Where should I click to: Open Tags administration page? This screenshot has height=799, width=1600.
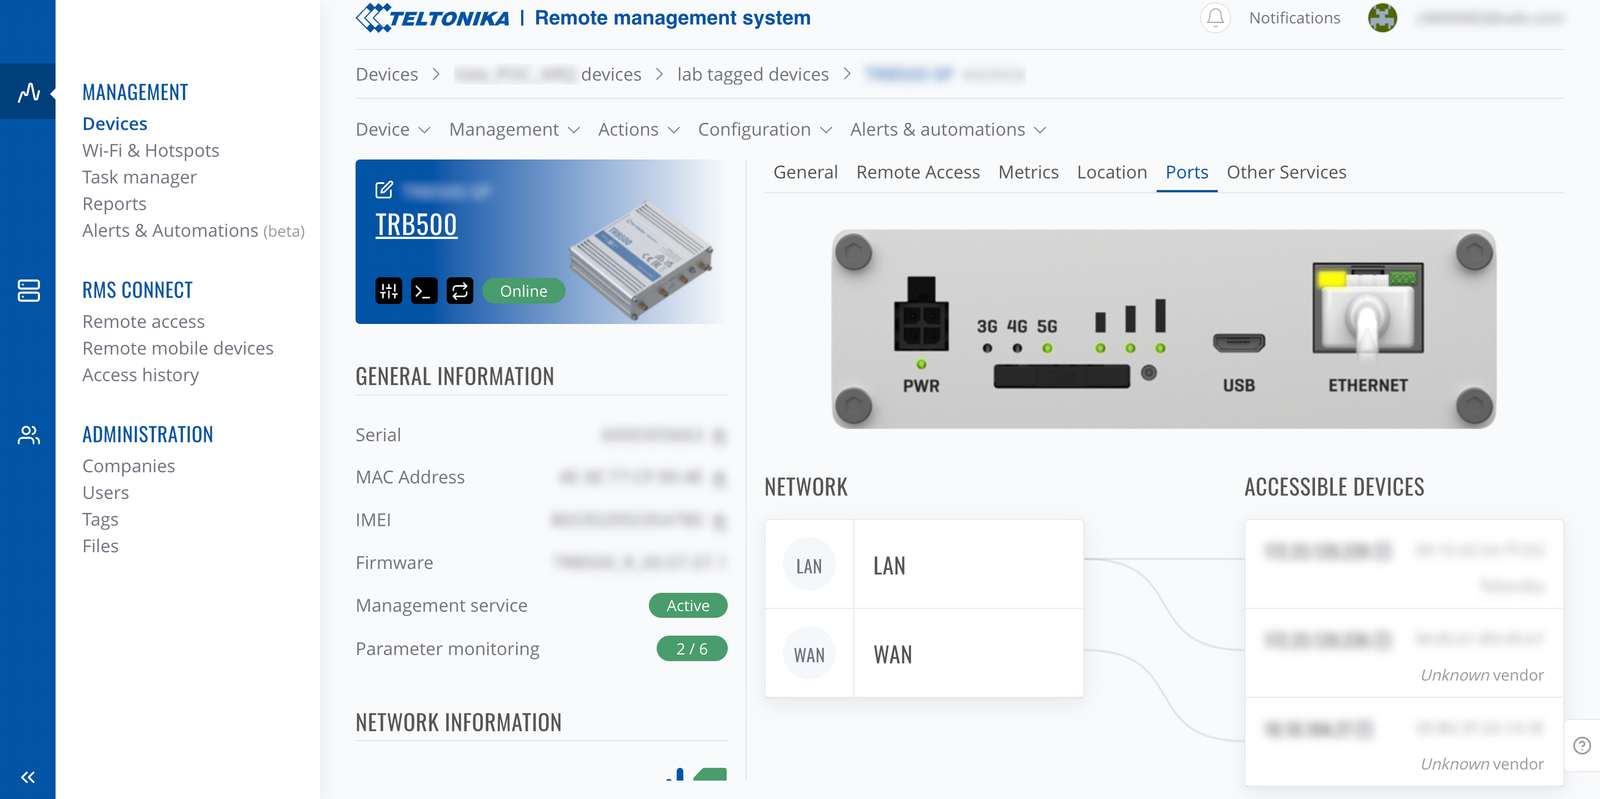click(100, 519)
